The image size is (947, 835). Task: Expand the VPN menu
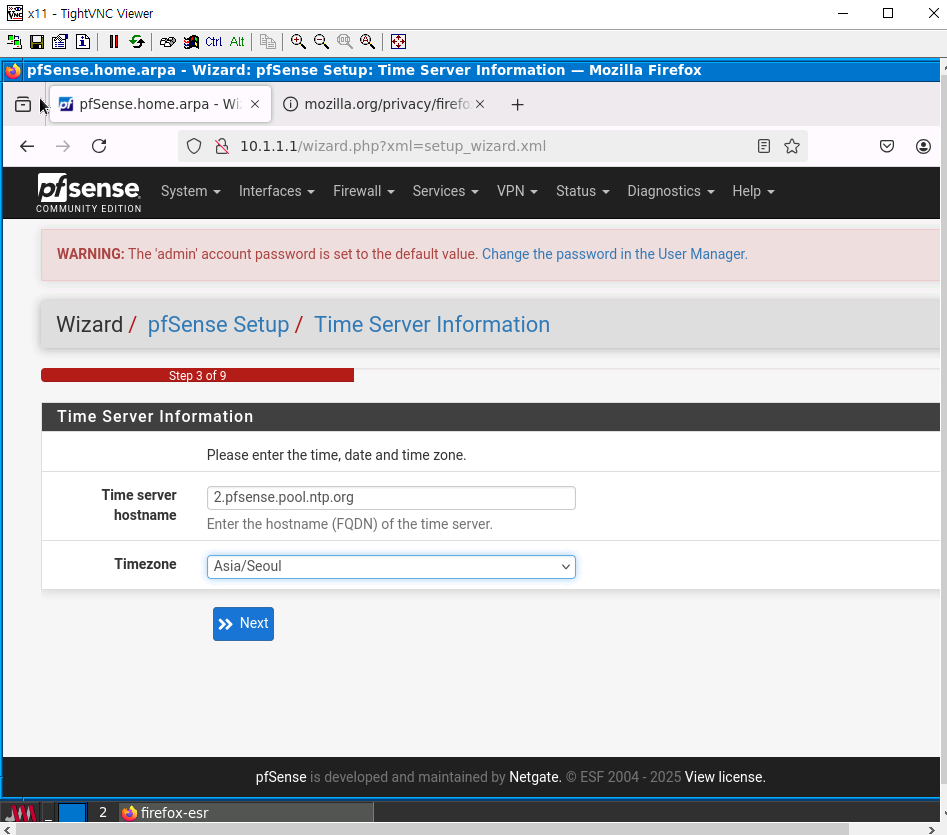click(517, 191)
